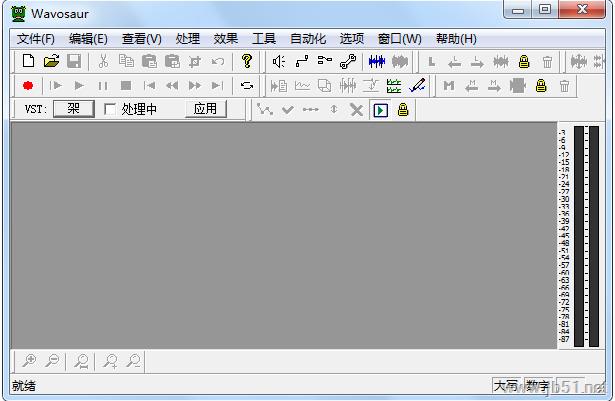615x401 pixels.
Task: Toggle the yellow lock in the automation toolbar
Action: tap(403, 110)
